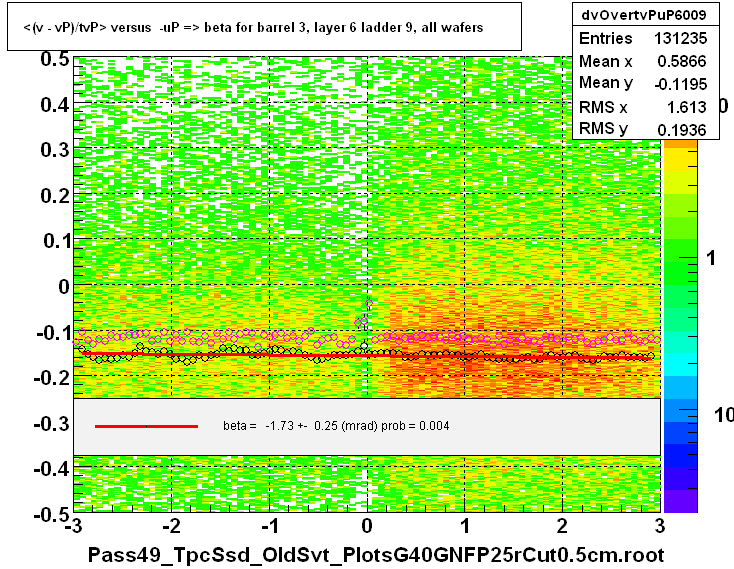Click the Pass49_TpcSsd_OldSvt root file label
734x569 pixels.
[375, 555]
